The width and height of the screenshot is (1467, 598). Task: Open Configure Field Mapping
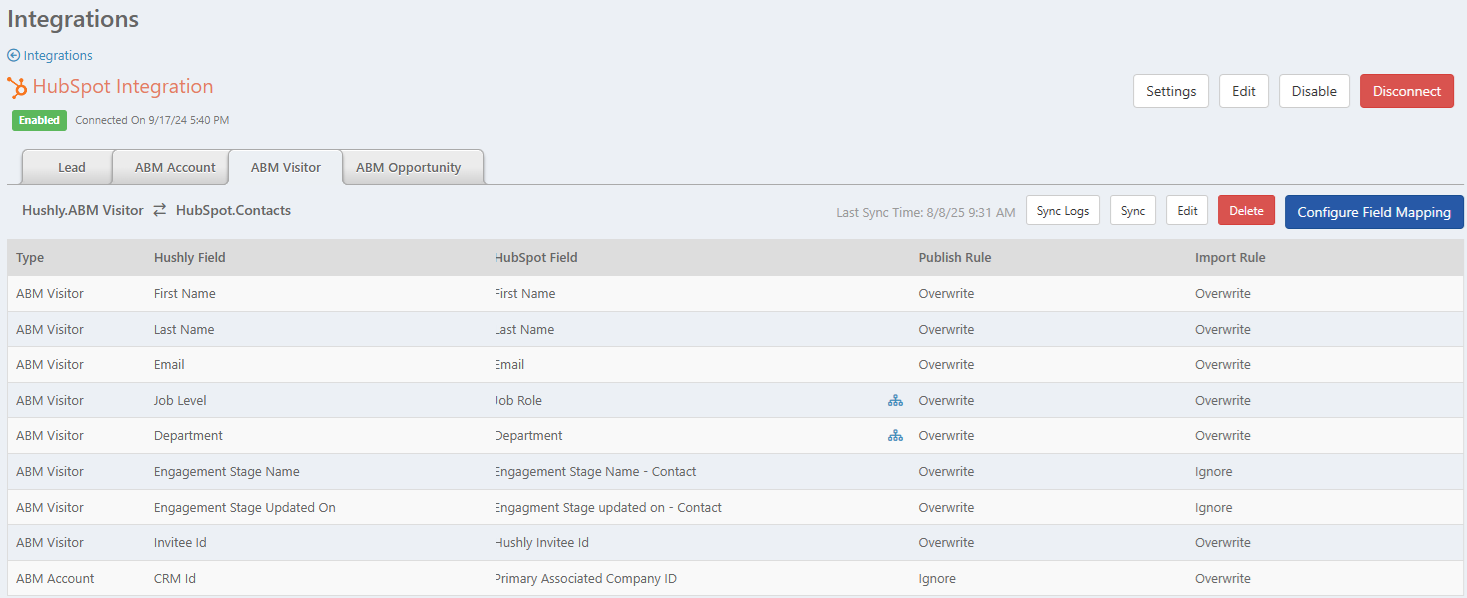coord(1374,212)
